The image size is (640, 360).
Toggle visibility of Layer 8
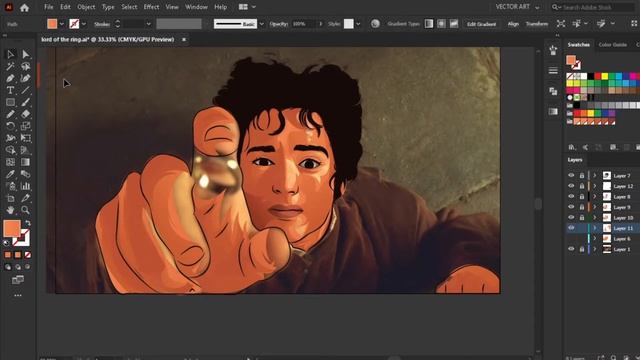[571, 197]
